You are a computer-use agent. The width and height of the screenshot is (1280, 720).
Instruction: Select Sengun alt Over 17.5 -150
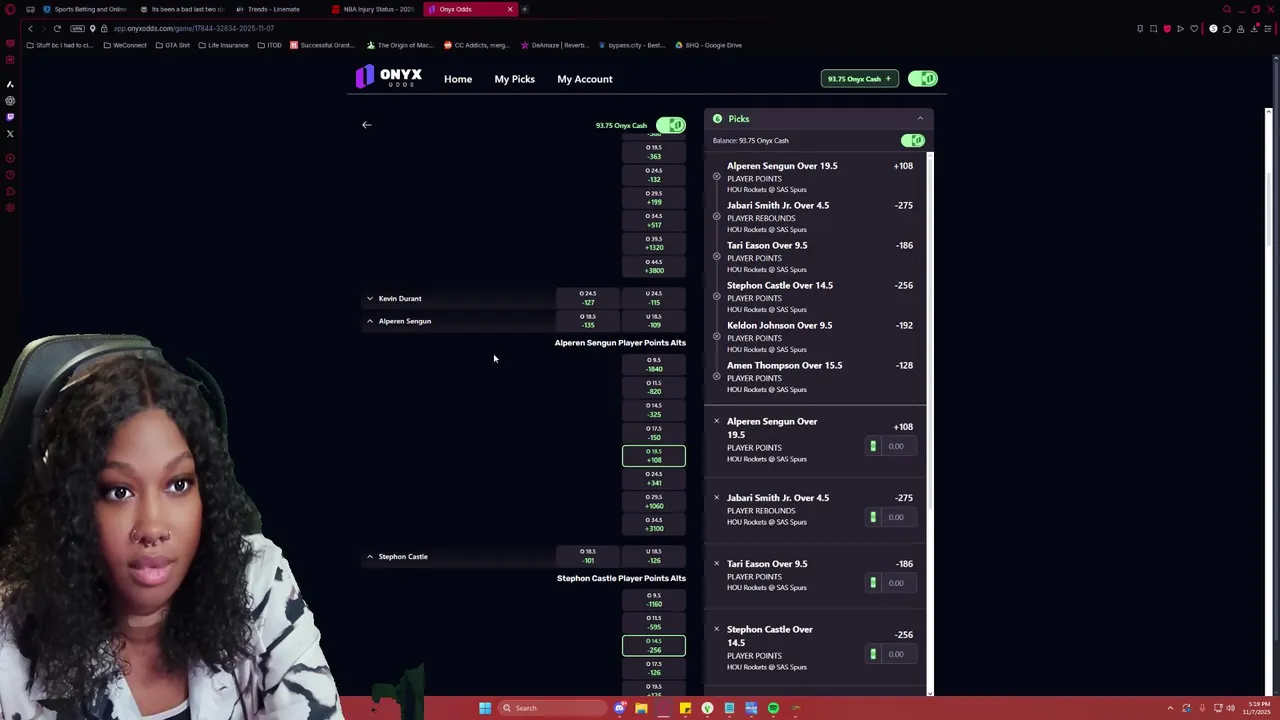tap(654, 433)
